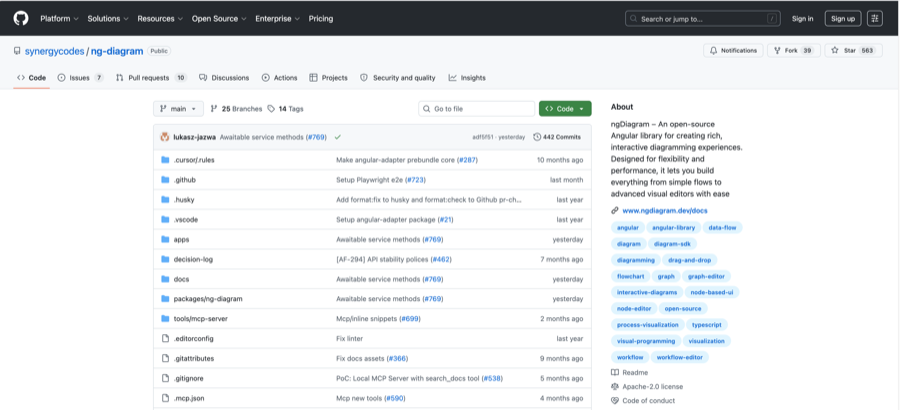
Task: Expand the Solutions menu
Action: tap(107, 18)
